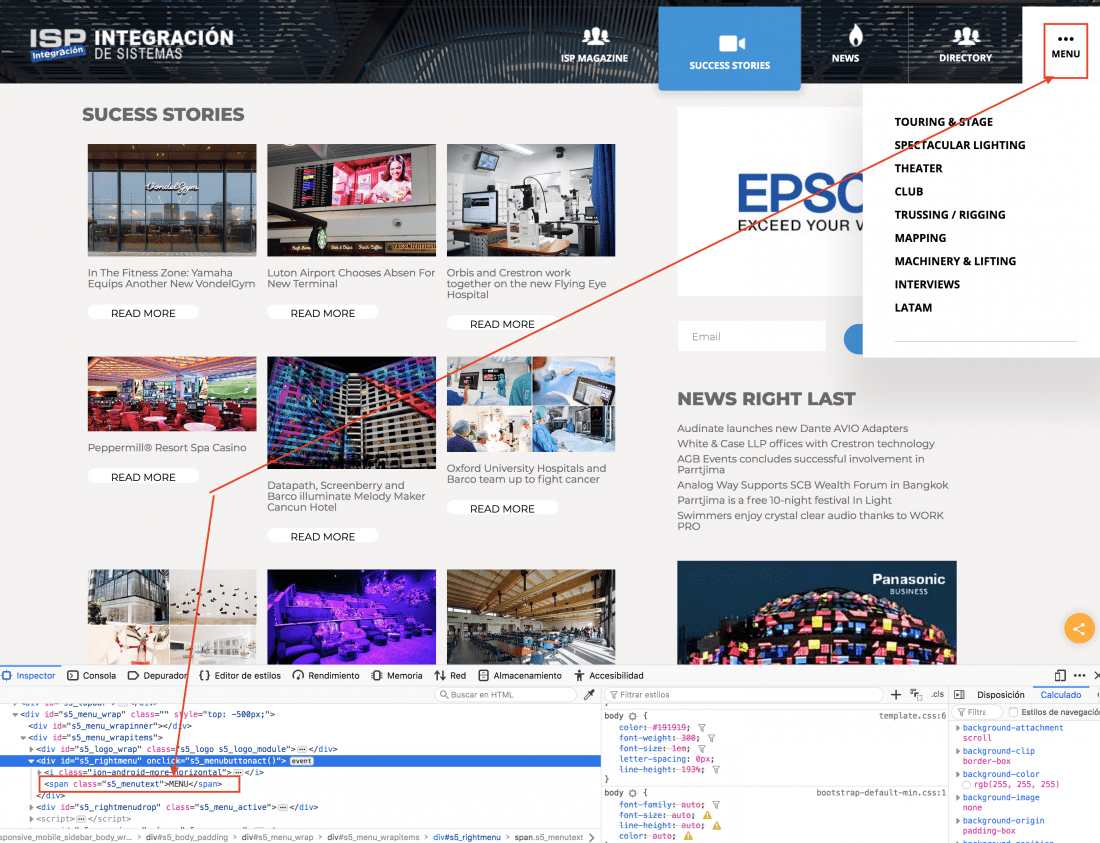The width and height of the screenshot is (1100, 843).
Task: Expand computed background-attachment property
Action: coord(958,728)
